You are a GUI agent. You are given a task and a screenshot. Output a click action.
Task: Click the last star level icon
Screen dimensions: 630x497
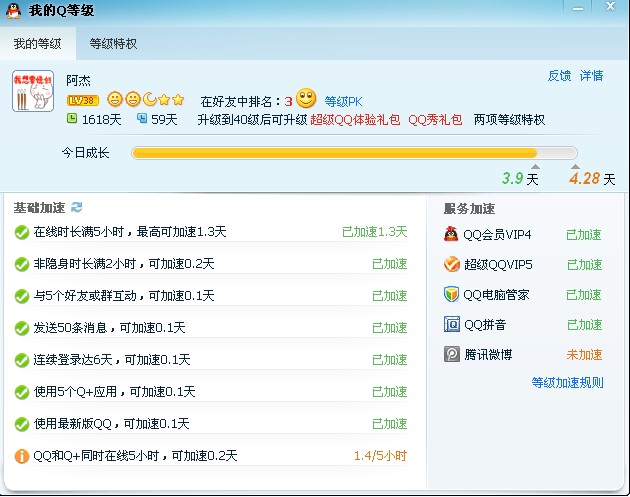pyautogui.click(x=178, y=99)
